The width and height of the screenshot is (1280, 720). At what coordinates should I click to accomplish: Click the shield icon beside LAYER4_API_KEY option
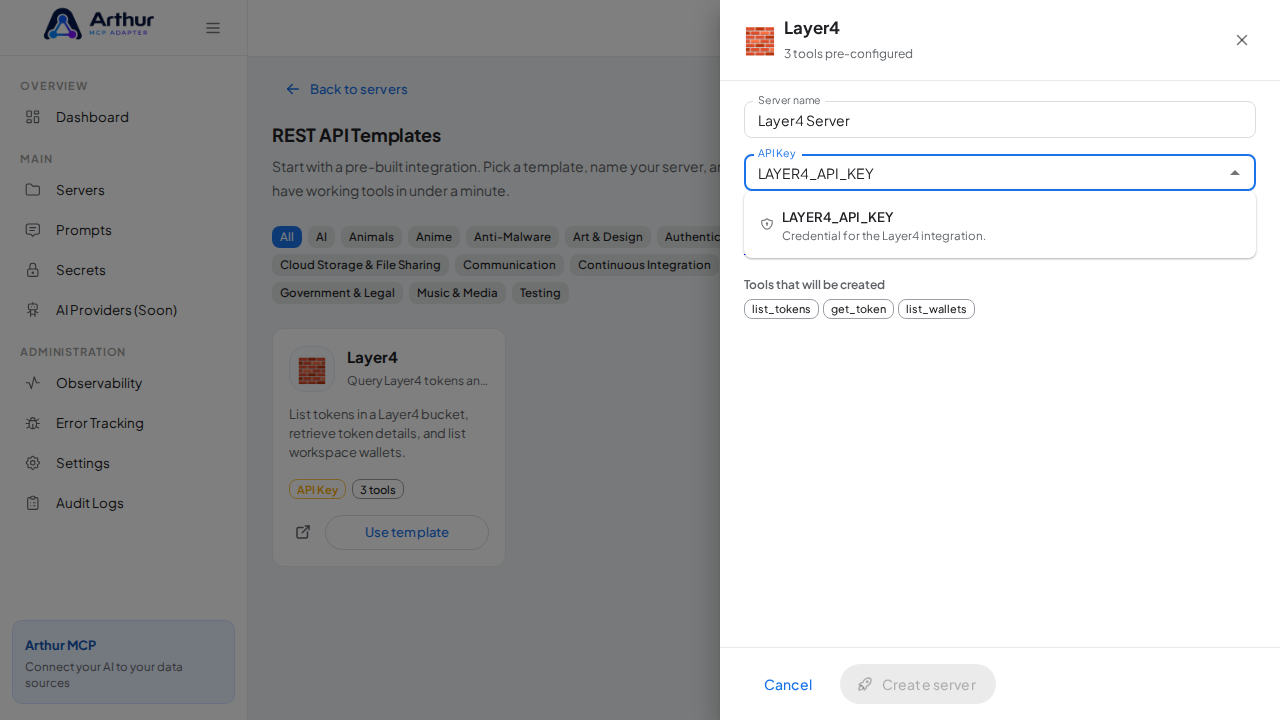coord(767,224)
